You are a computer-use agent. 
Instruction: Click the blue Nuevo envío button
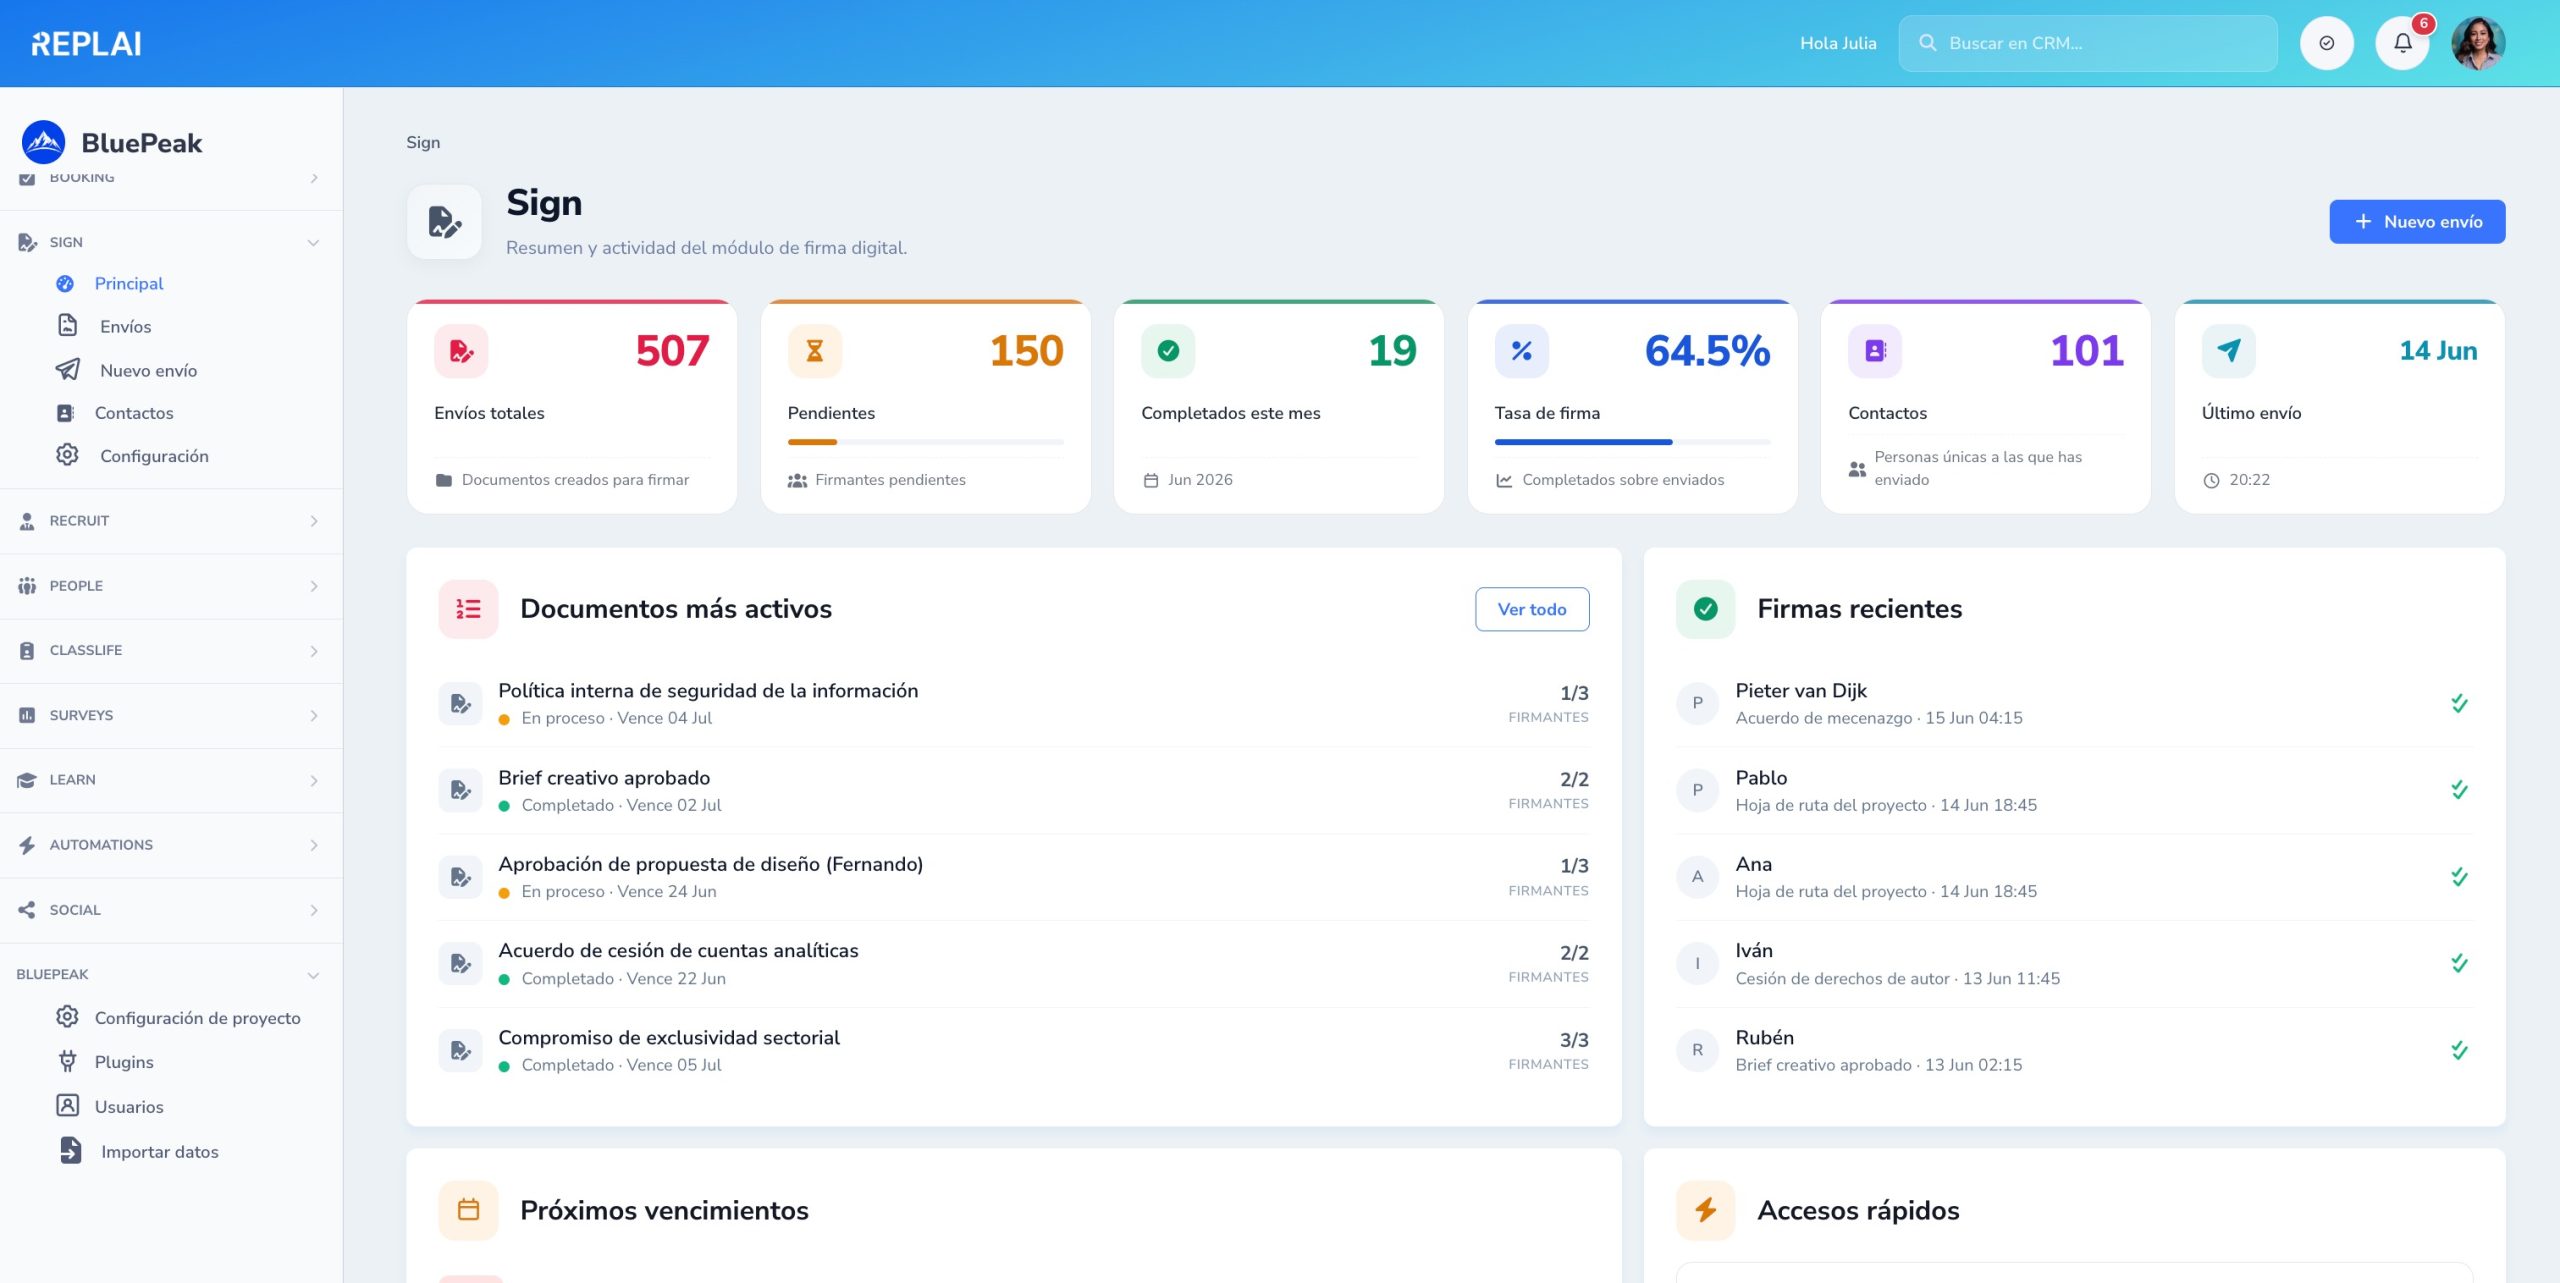click(2417, 222)
